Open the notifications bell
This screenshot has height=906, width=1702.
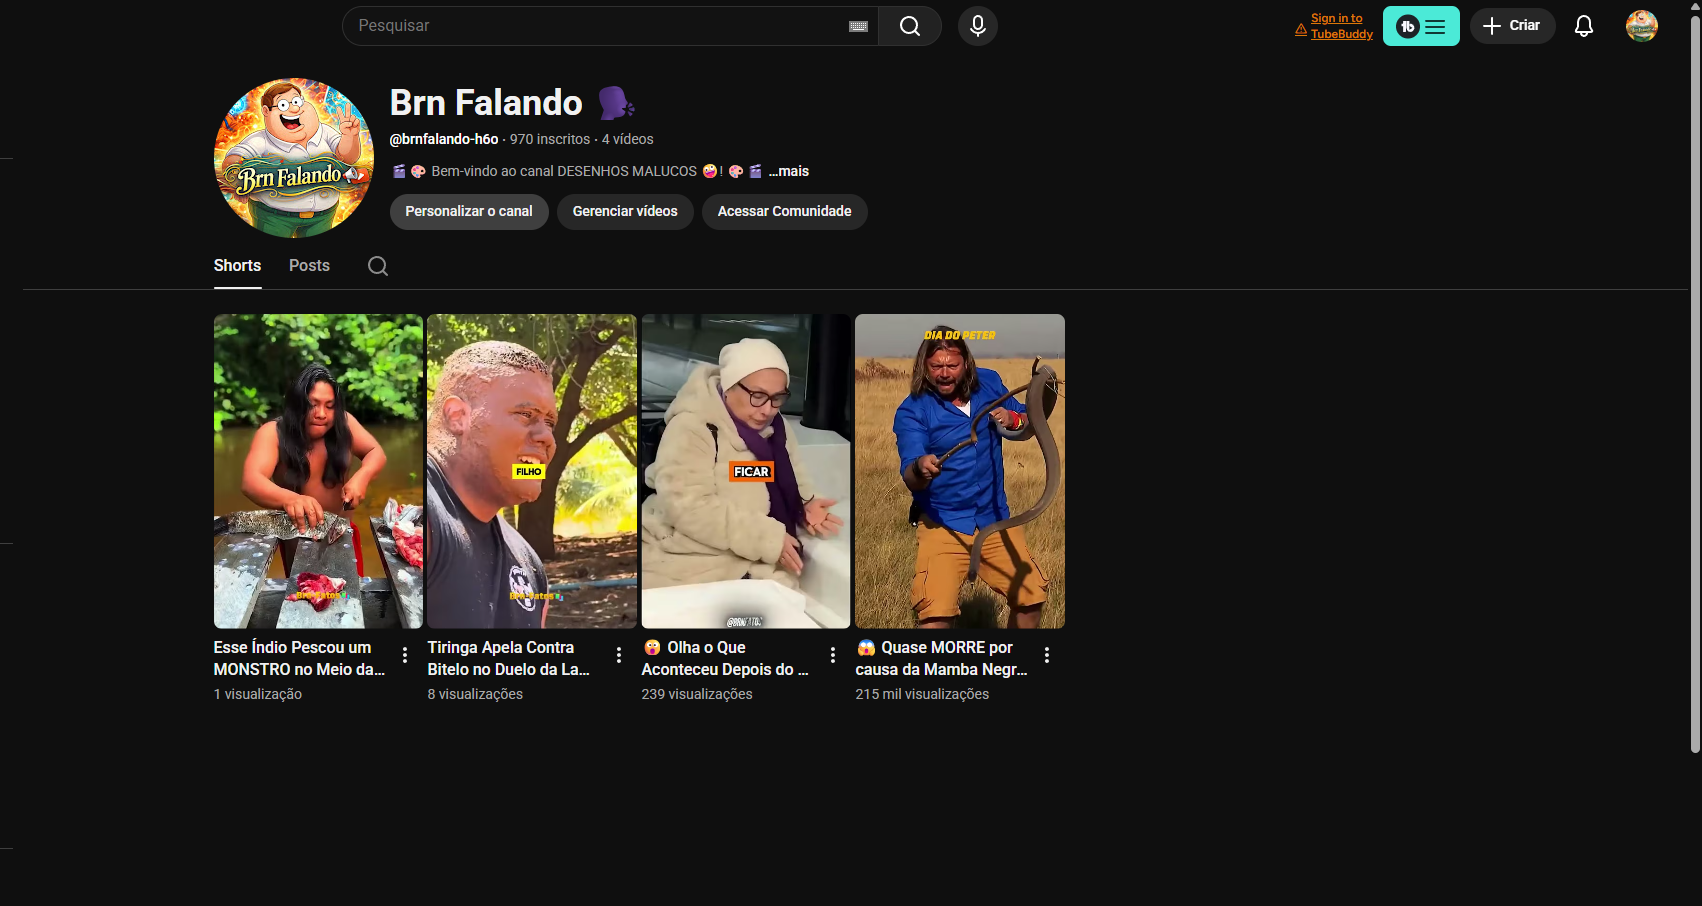coord(1583,26)
